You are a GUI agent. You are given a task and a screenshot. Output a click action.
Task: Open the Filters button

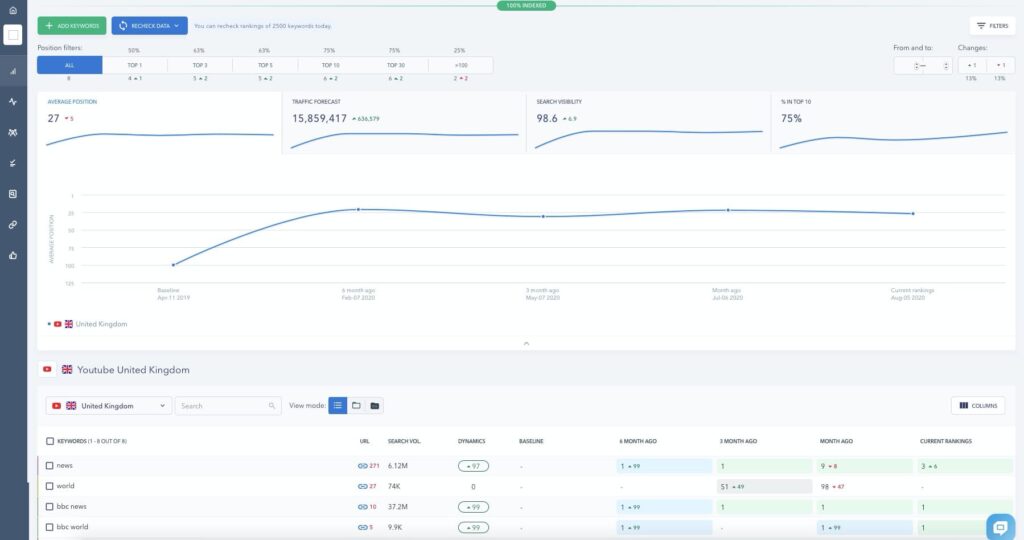993,25
